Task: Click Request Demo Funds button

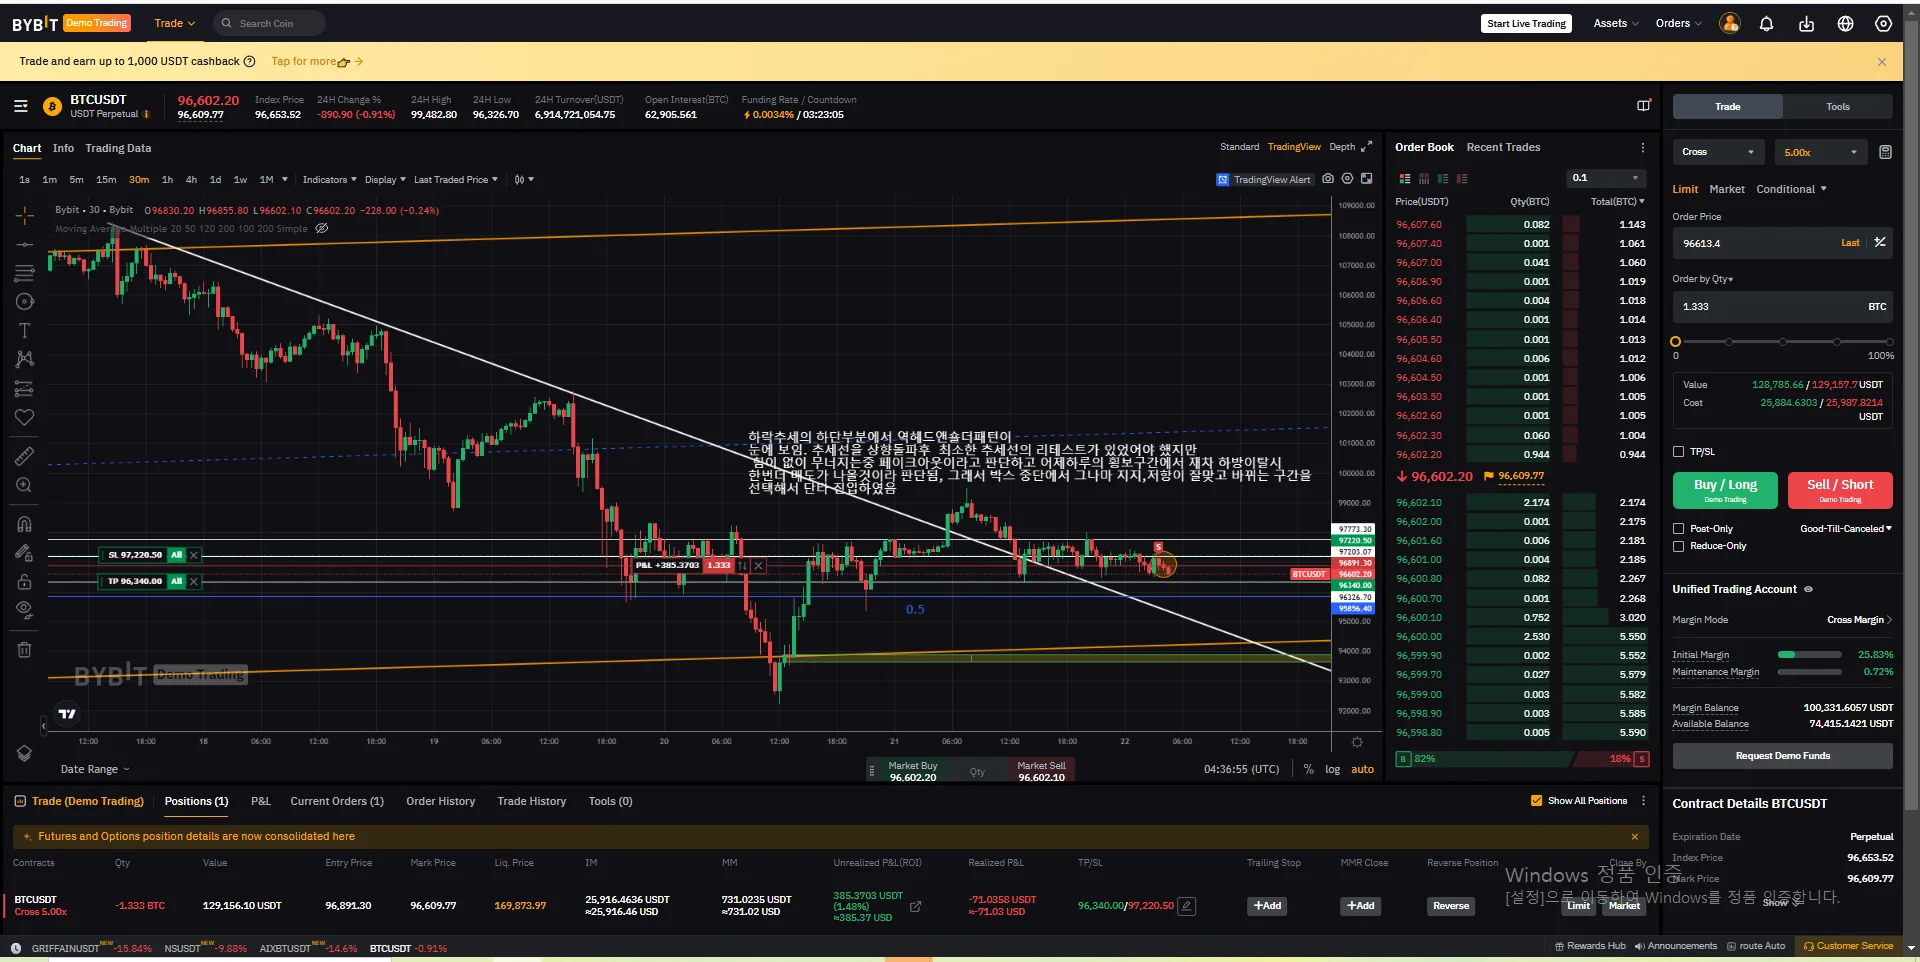Action: tap(1782, 756)
